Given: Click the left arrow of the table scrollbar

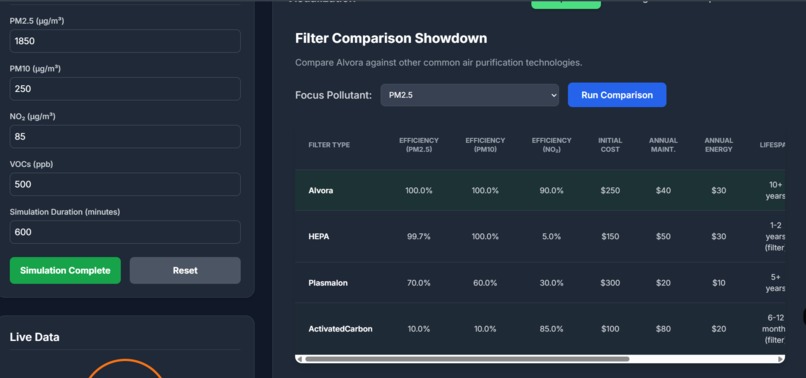Looking at the screenshot, I should 300,359.
